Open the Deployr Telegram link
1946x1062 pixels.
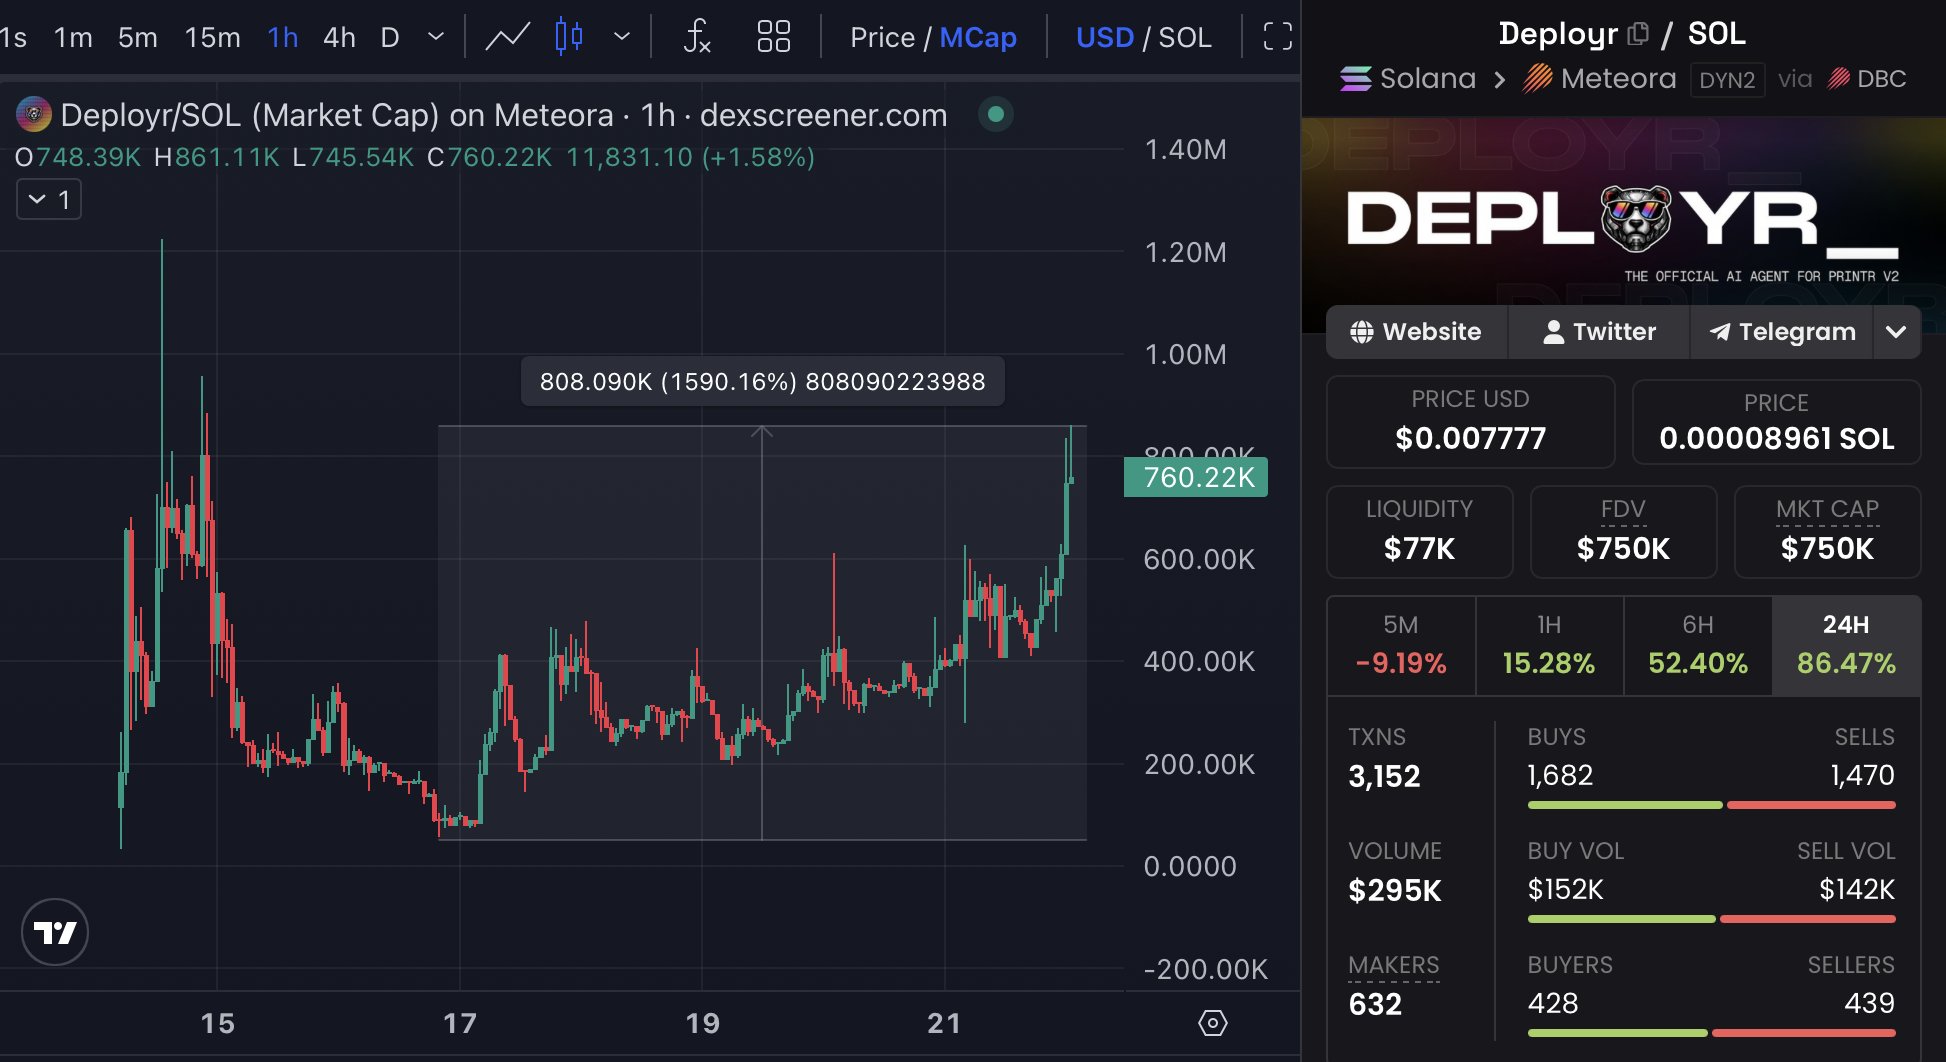pos(1781,332)
